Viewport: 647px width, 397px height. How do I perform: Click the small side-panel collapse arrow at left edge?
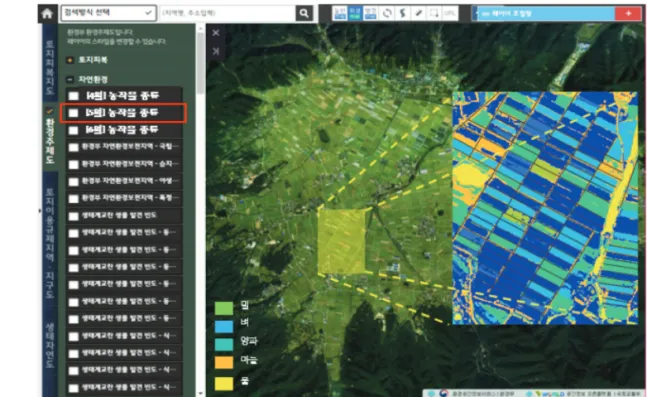pyautogui.click(x=40, y=210)
